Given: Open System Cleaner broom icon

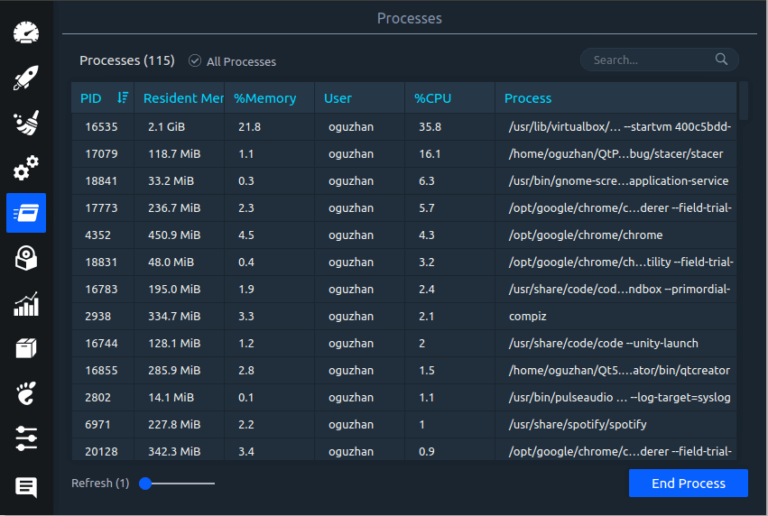Looking at the screenshot, I should [x=26, y=123].
